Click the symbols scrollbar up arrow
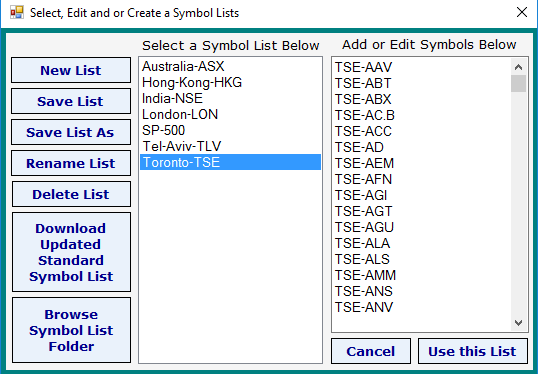 click(518, 67)
